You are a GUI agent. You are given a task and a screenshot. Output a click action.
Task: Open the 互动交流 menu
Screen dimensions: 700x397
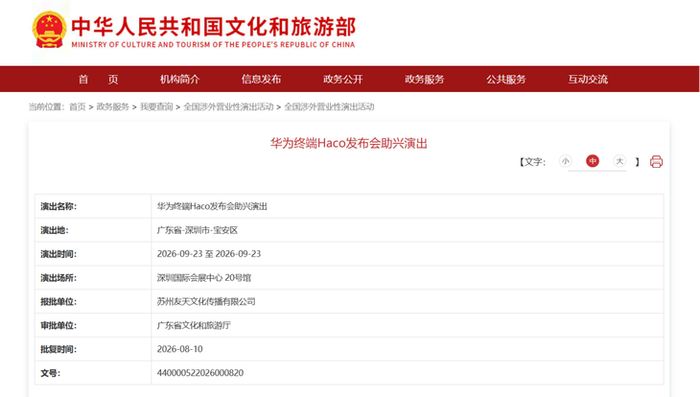coord(588,79)
